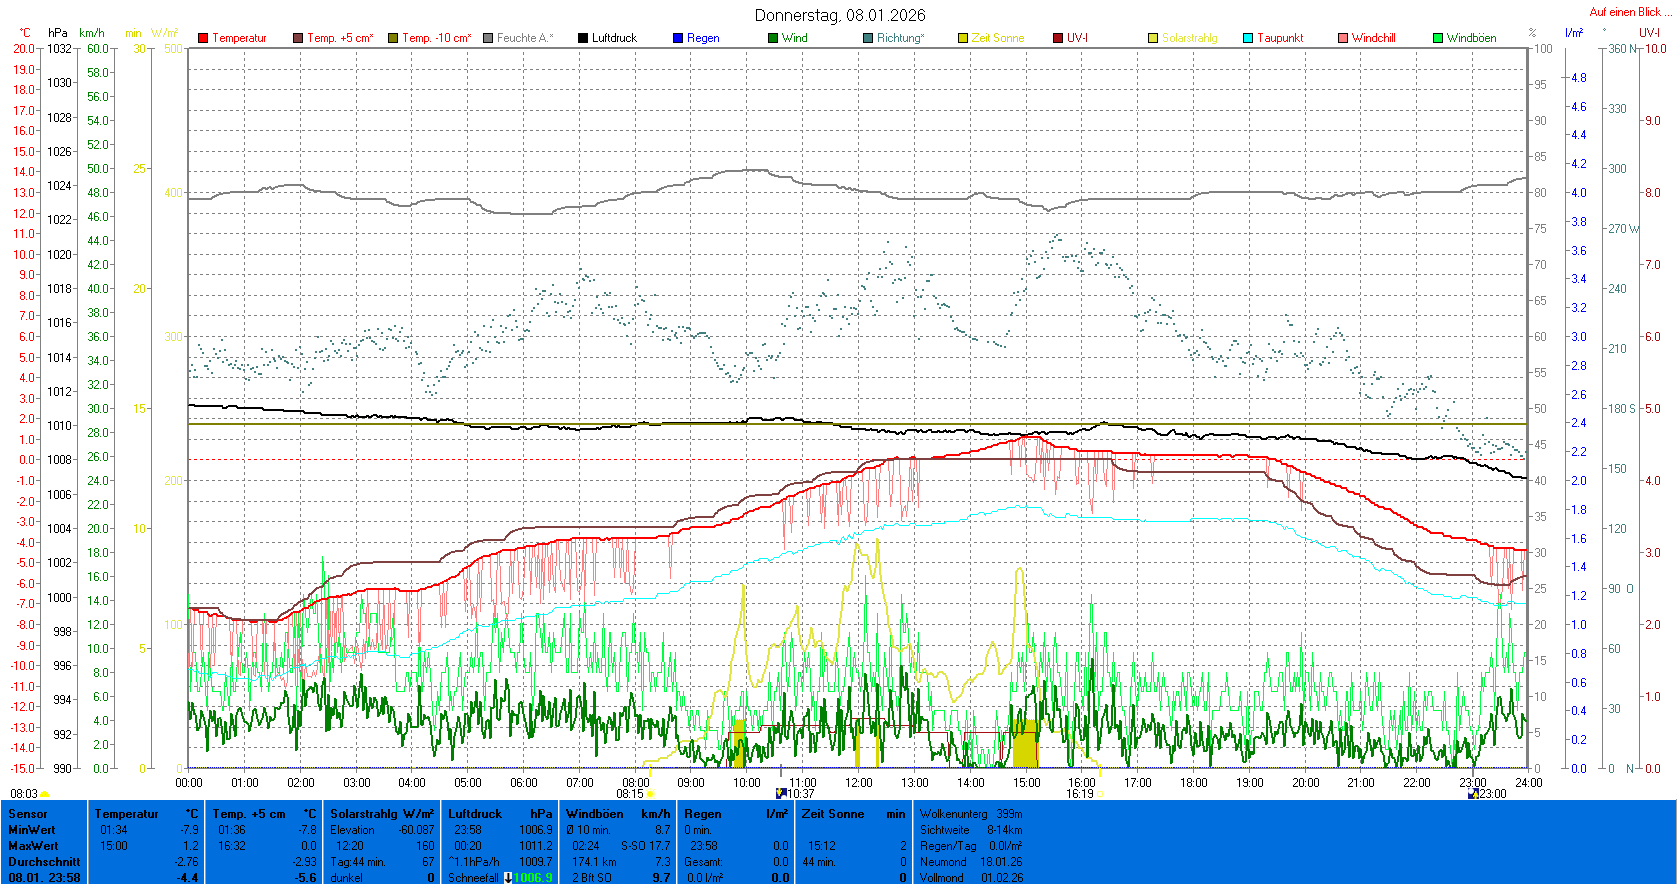Viewport: 1677px width, 884px height.
Task: Select the Solarstrahlg legend label
Action: tap(1189, 38)
